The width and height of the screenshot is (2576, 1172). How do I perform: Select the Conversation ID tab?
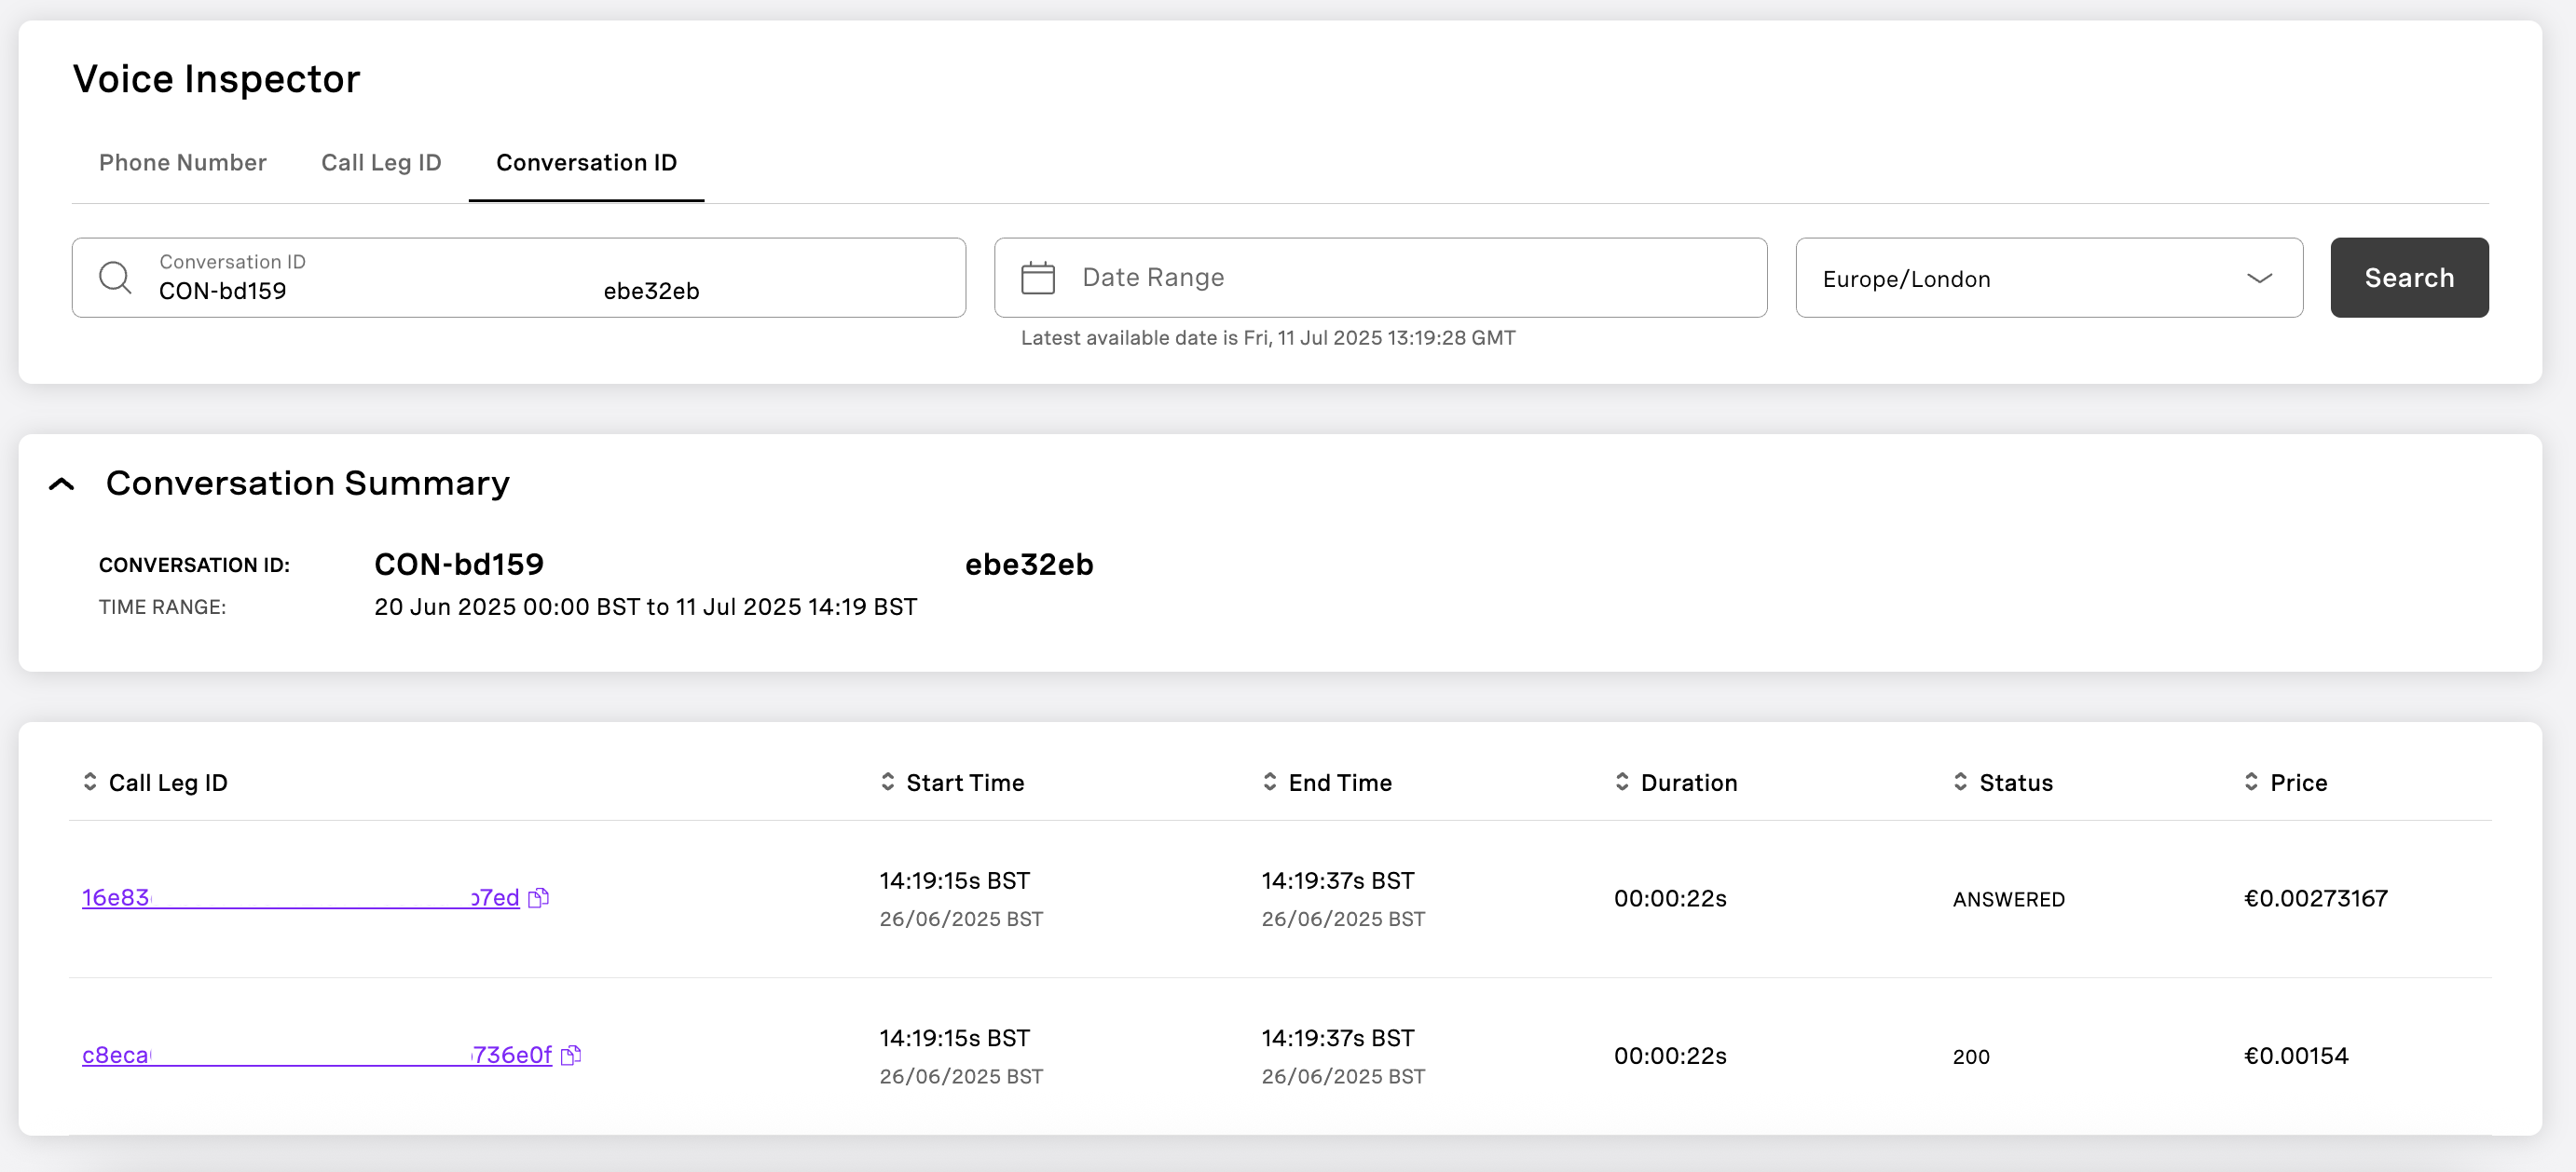[x=586, y=162]
